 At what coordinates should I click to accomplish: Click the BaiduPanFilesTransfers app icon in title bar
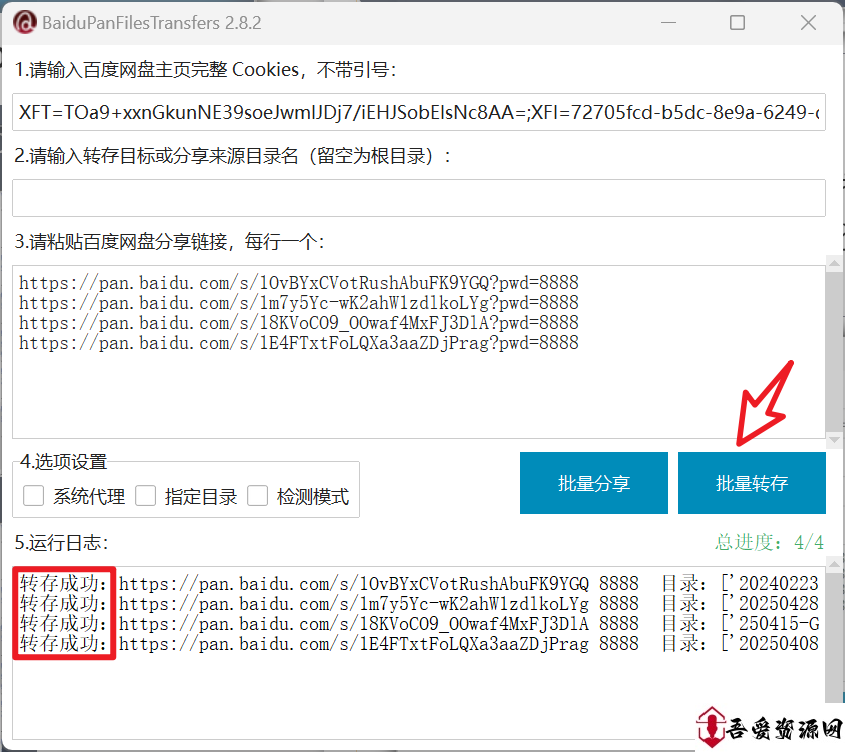[24, 23]
